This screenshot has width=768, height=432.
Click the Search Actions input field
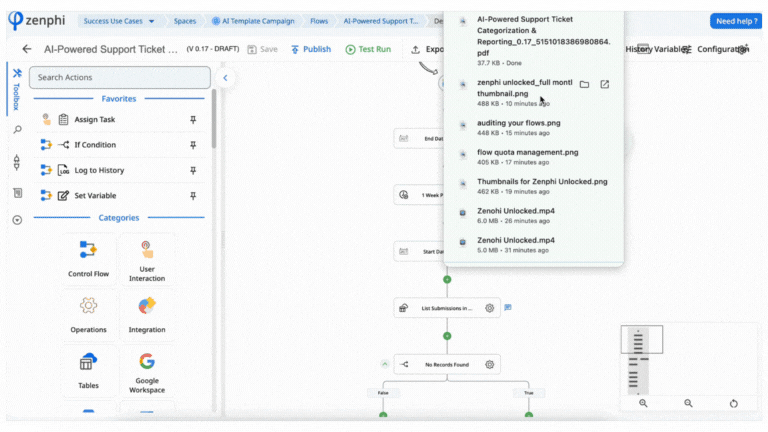120,77
